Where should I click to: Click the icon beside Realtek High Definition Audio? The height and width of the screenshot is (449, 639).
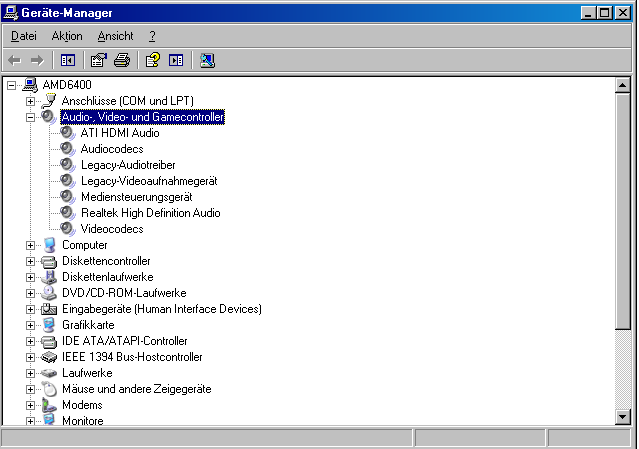(x=68, y=213)
